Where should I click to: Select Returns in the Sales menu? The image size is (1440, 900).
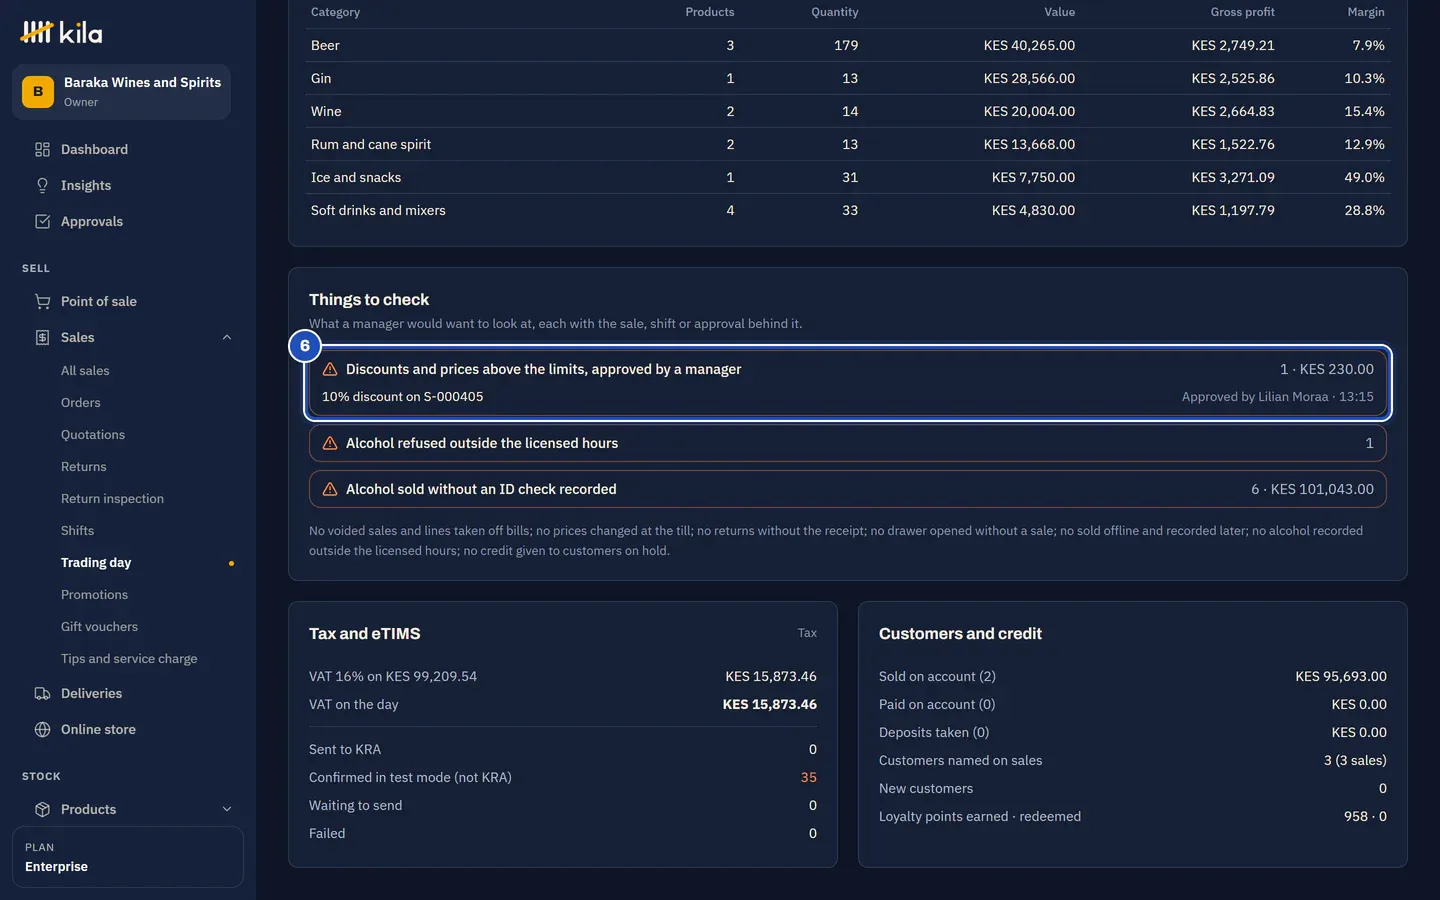point(84,467)
